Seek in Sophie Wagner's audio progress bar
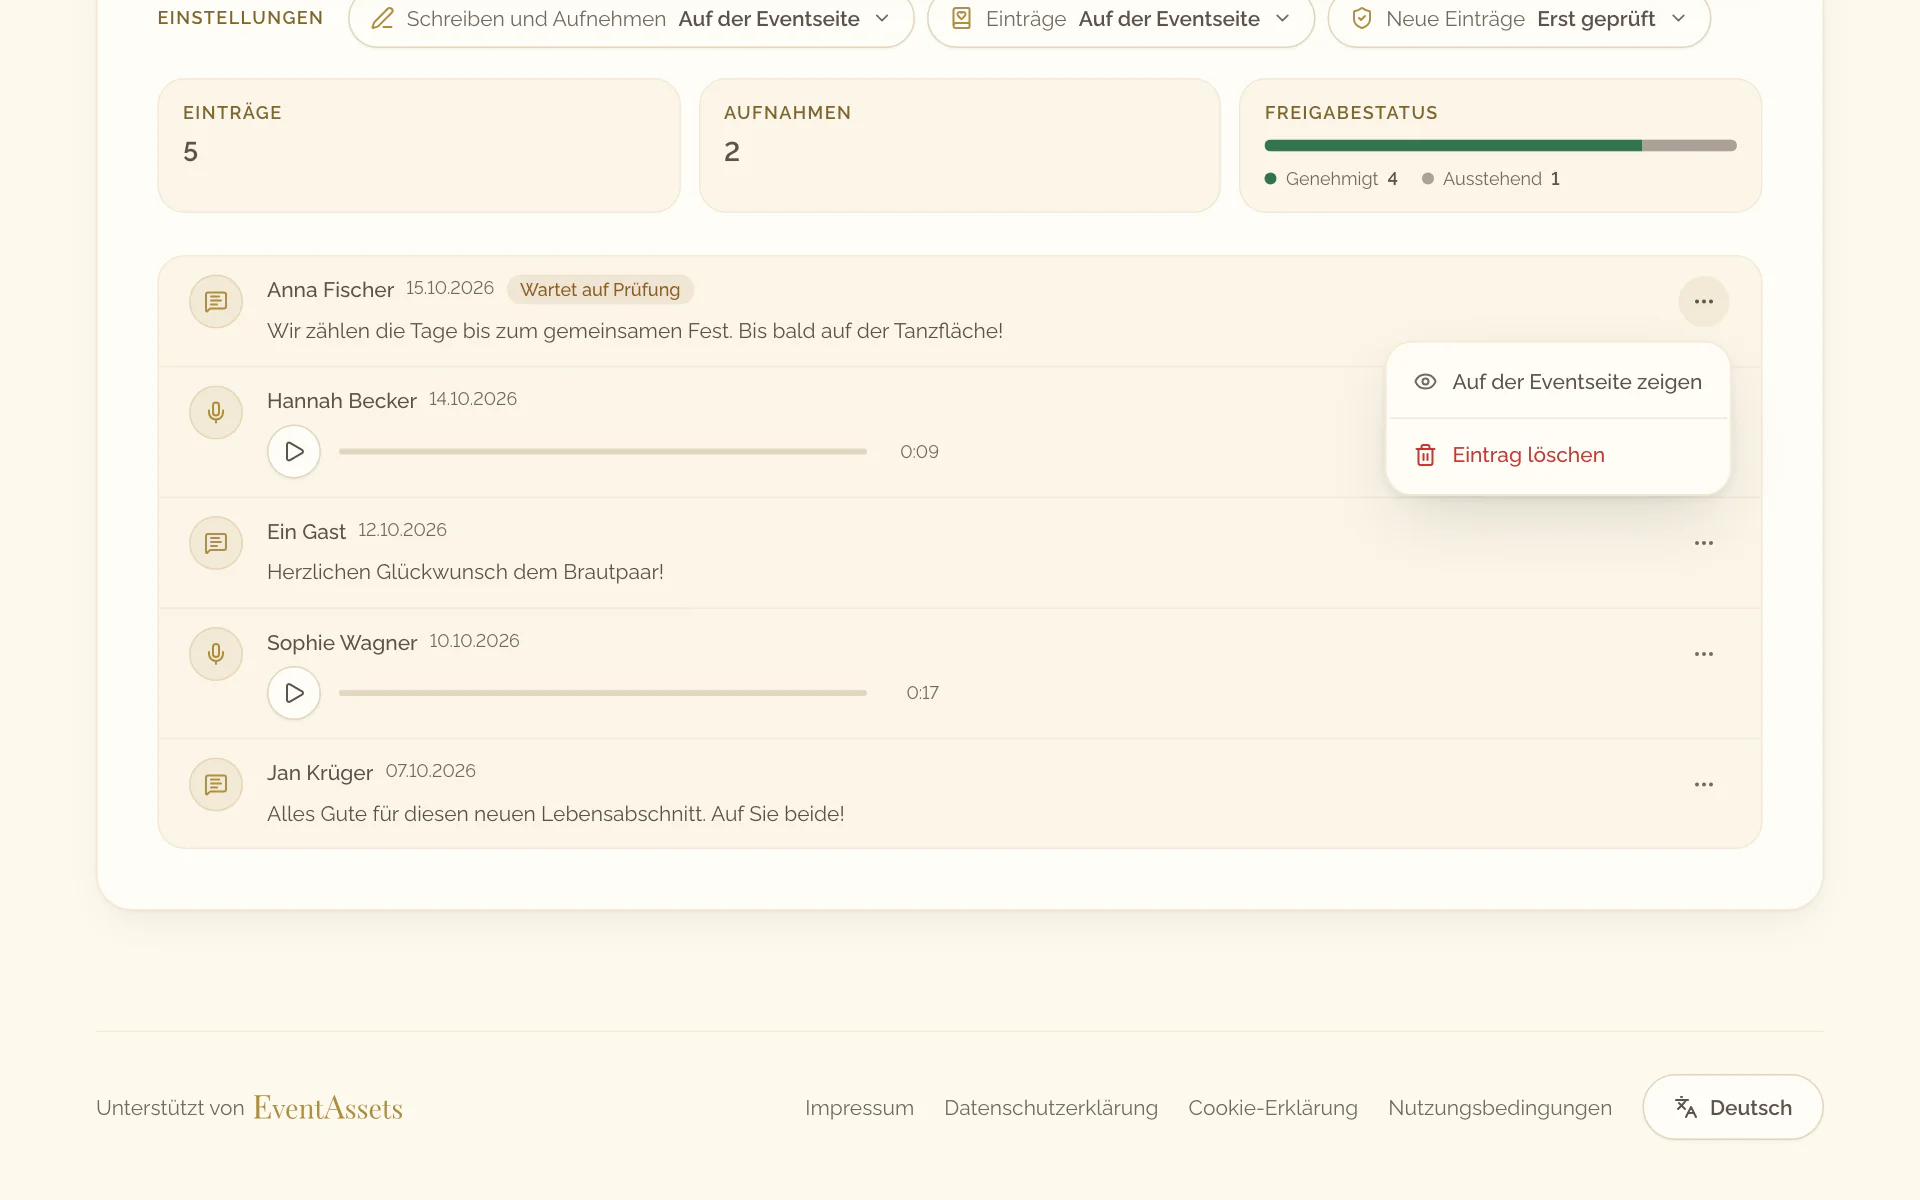The height and width of the screenshot is (1200, 1920). 602,693
